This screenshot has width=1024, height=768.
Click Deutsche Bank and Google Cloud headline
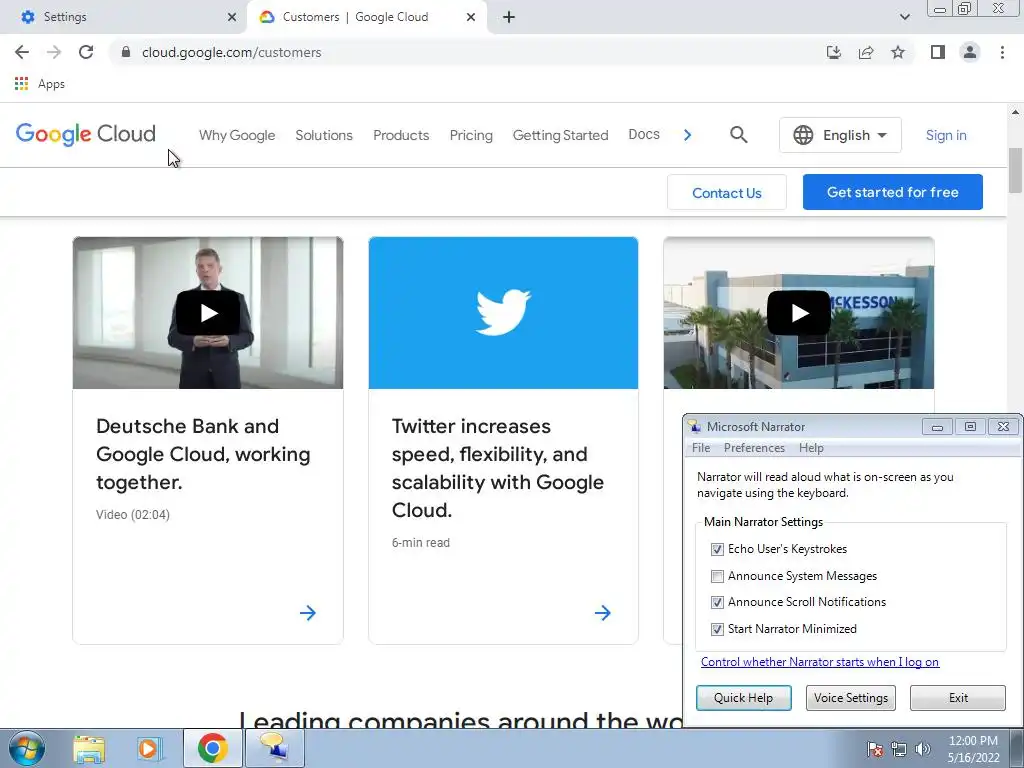pyautogui.click(x=203, y=454)
